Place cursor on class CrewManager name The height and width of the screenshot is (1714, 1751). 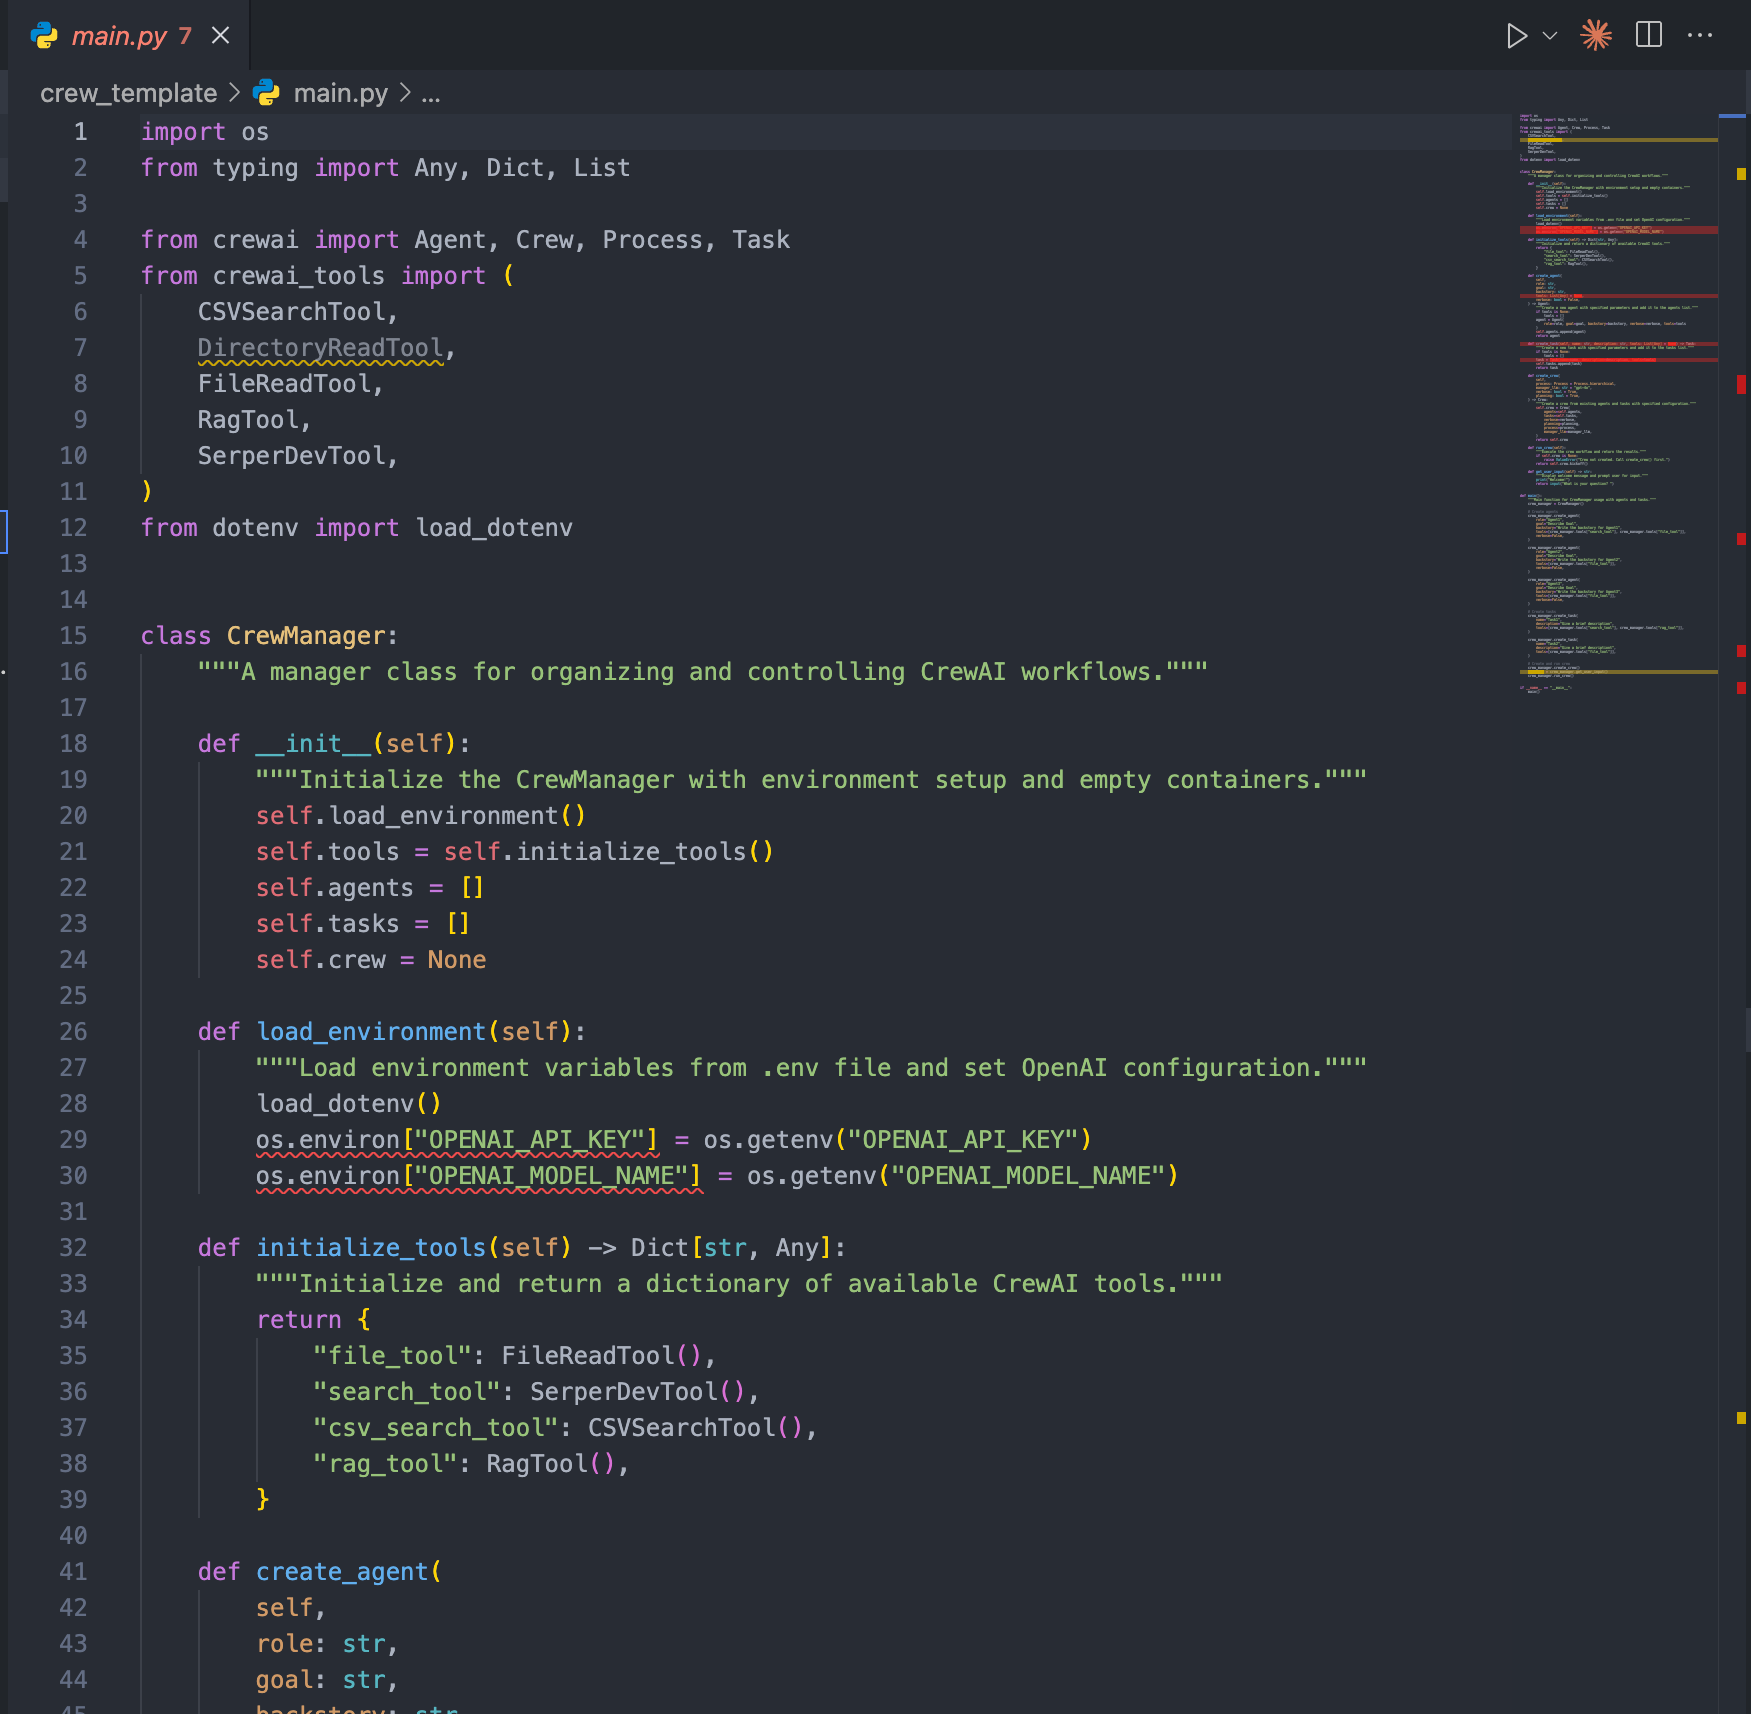[x=306, y=636]
